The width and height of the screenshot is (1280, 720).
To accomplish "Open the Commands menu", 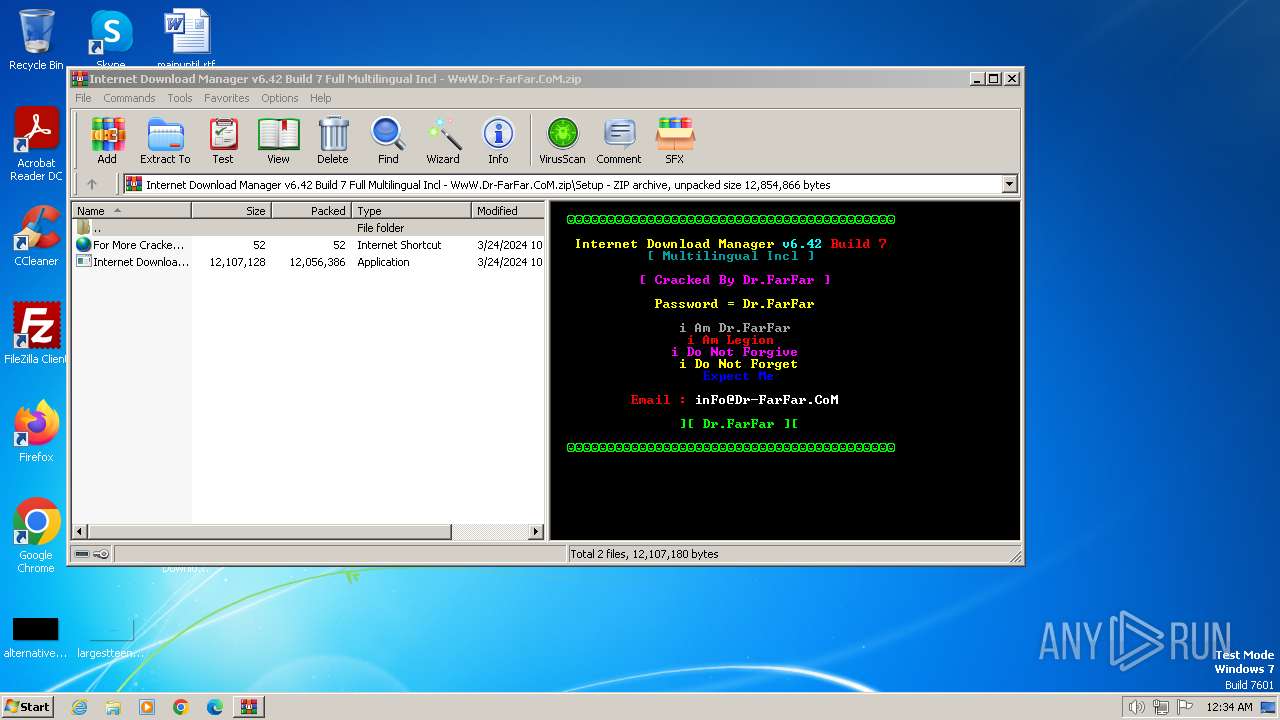I will [129, 98].
